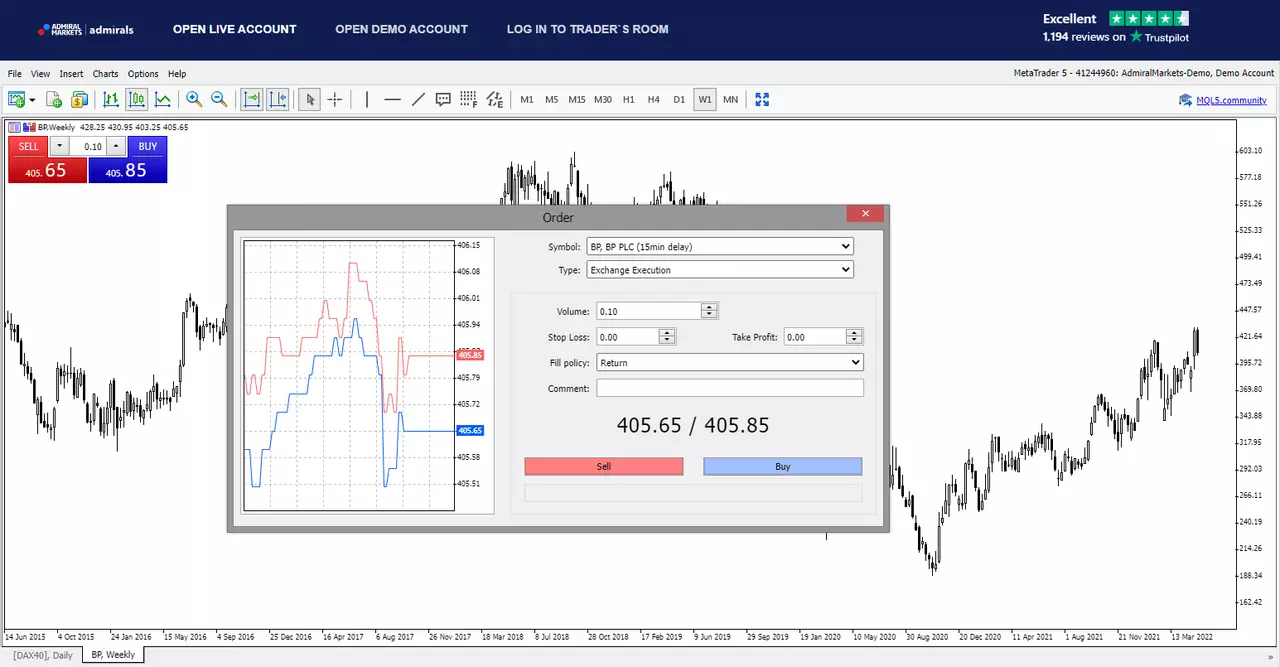Image resolution: width=1280 pixels, height=667 pixels.
Task: Switch chart to candlesticks view
Action: click(137, 99)
